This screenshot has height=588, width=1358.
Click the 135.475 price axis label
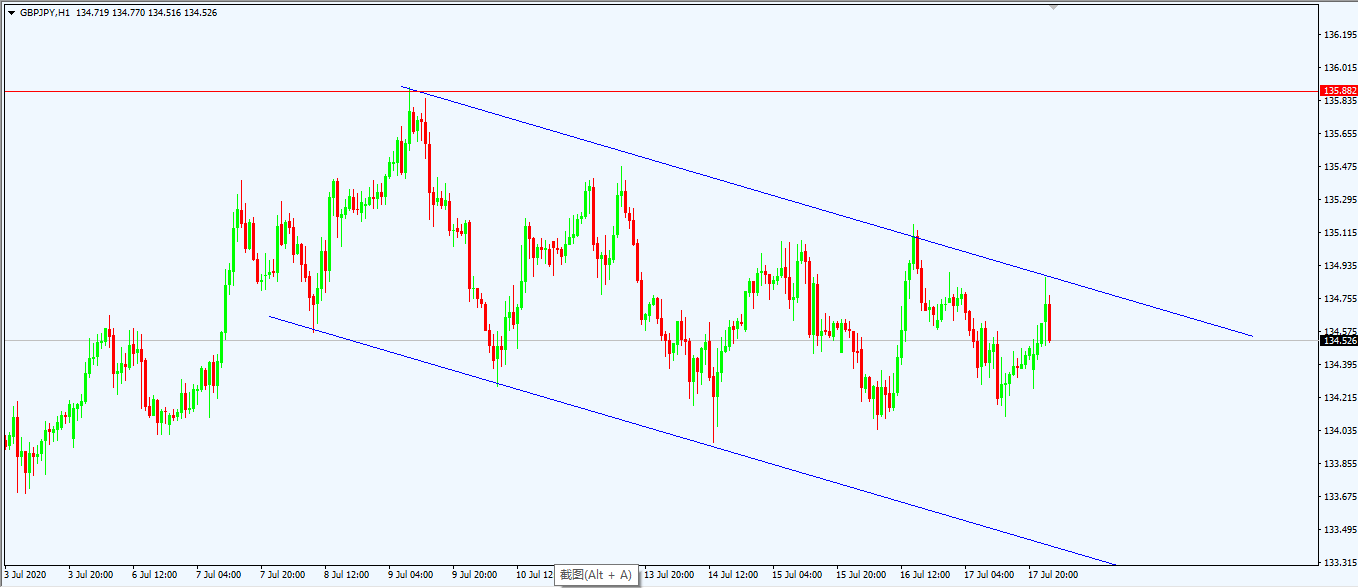click(x=1340, y=167)
